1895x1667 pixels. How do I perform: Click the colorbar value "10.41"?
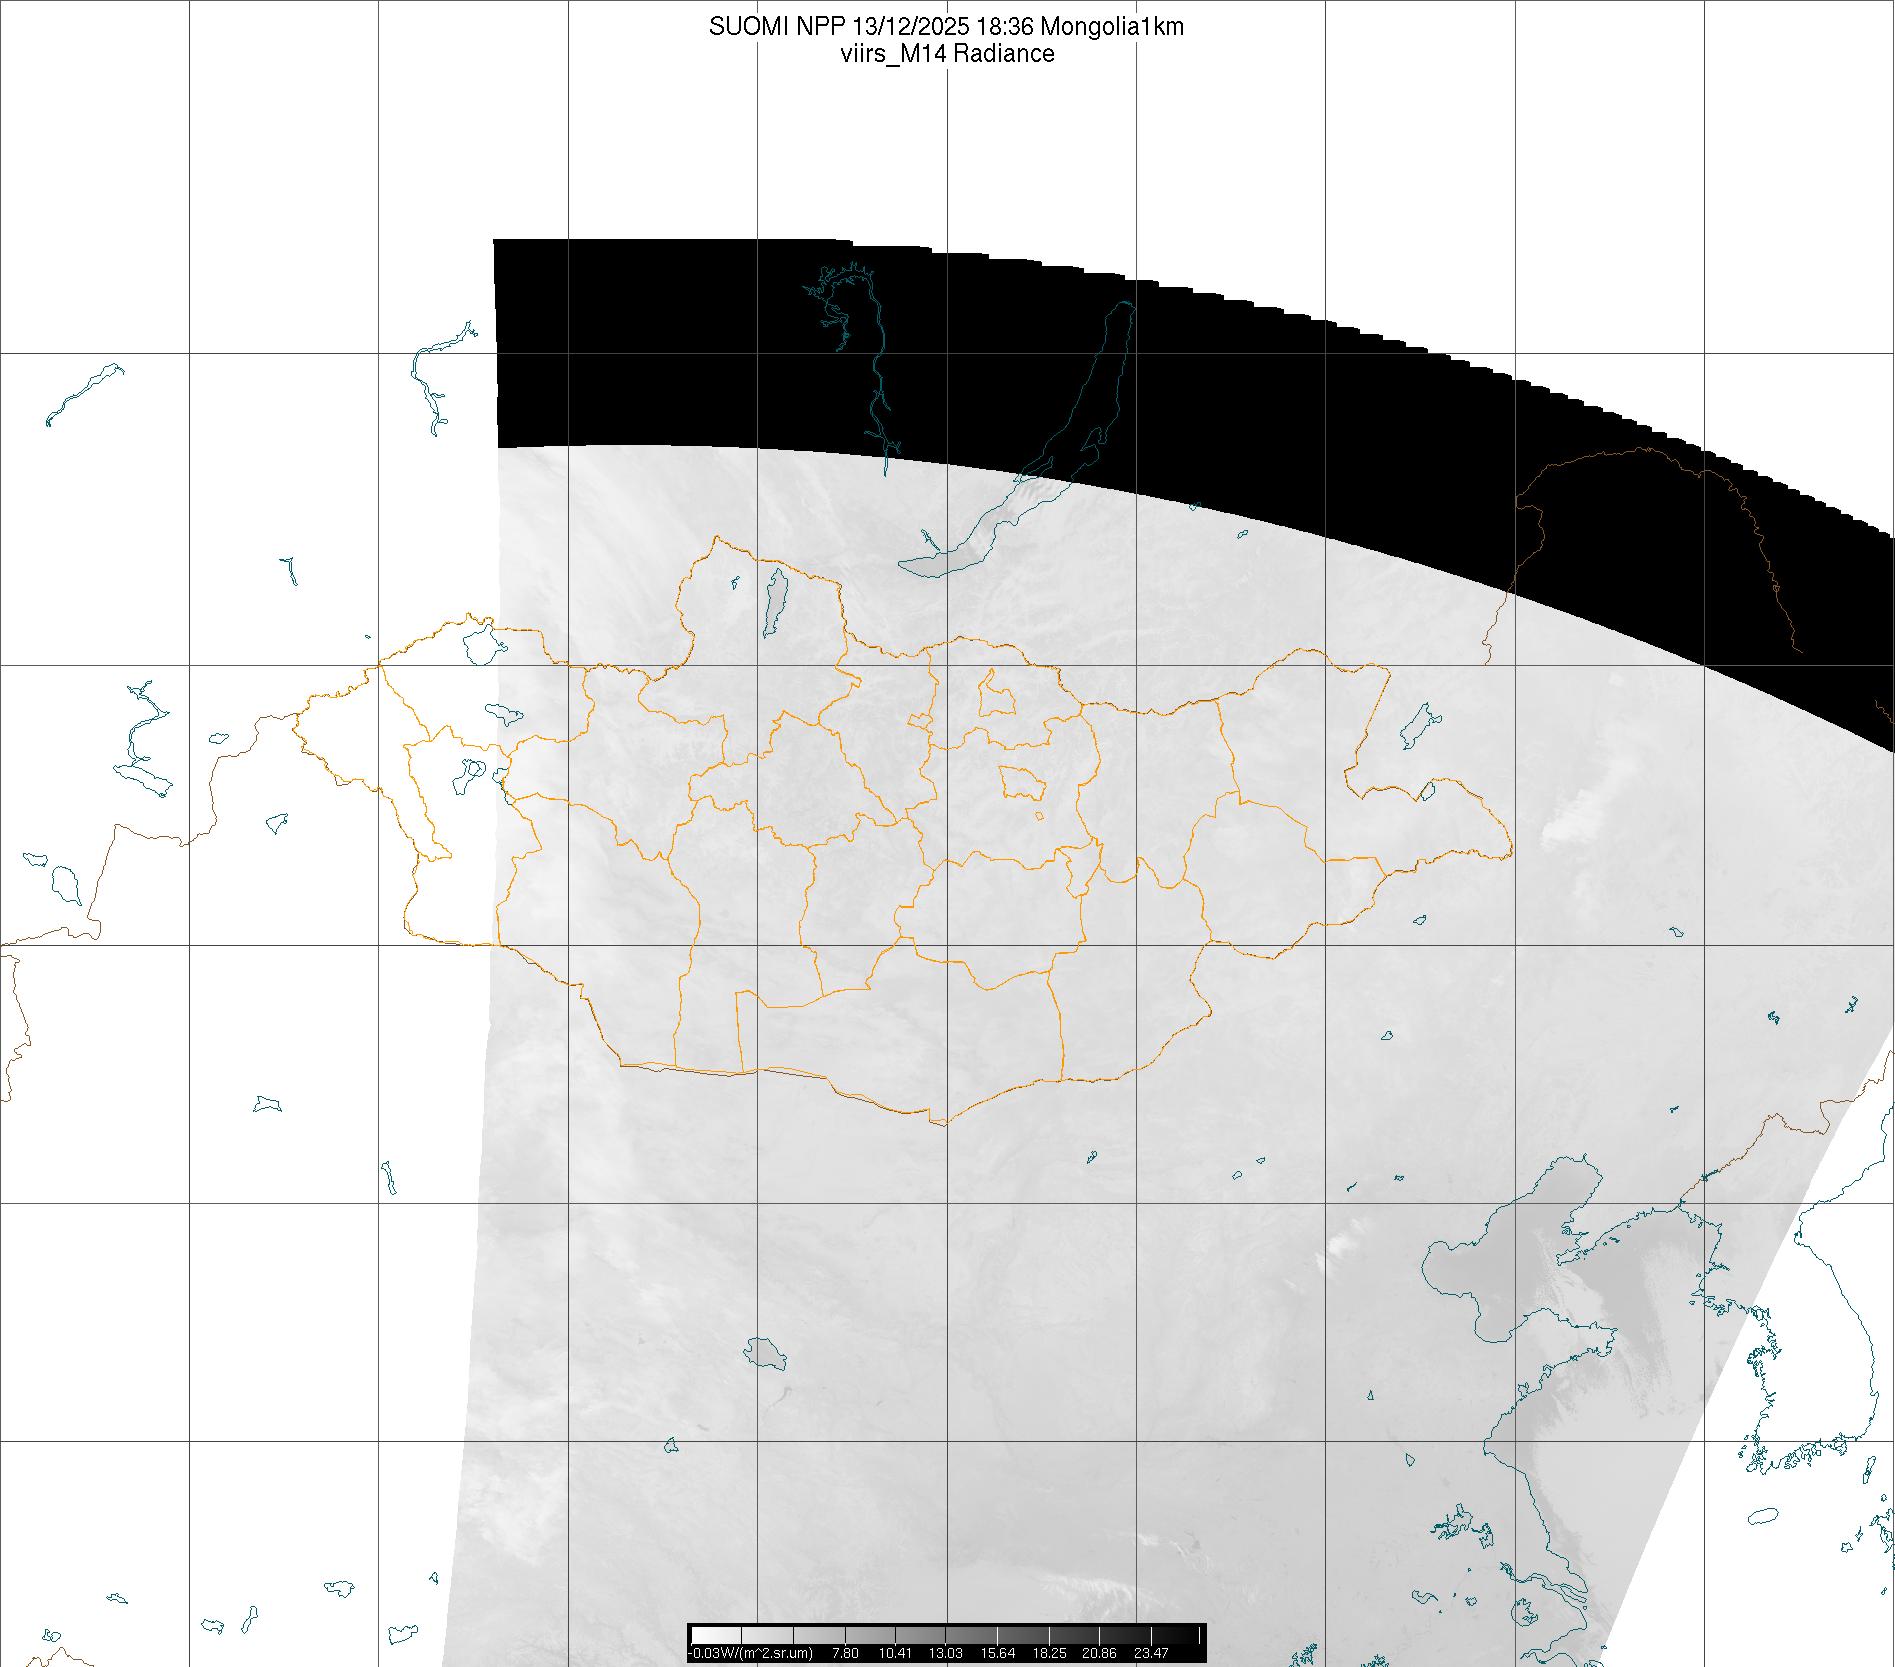pos(895,1653)
